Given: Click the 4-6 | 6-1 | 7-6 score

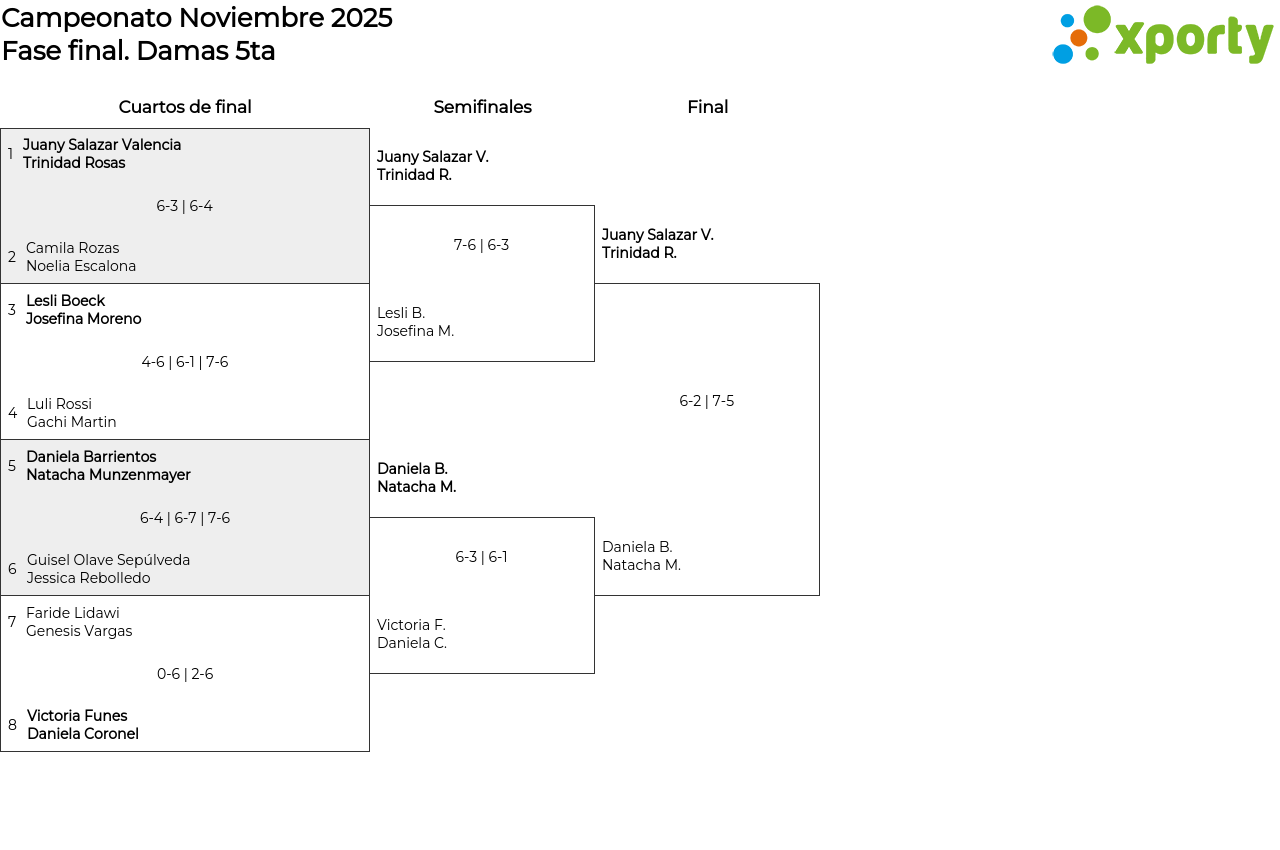Looking at the screenshot, I should pyautogui.click(x=185, y=362).
